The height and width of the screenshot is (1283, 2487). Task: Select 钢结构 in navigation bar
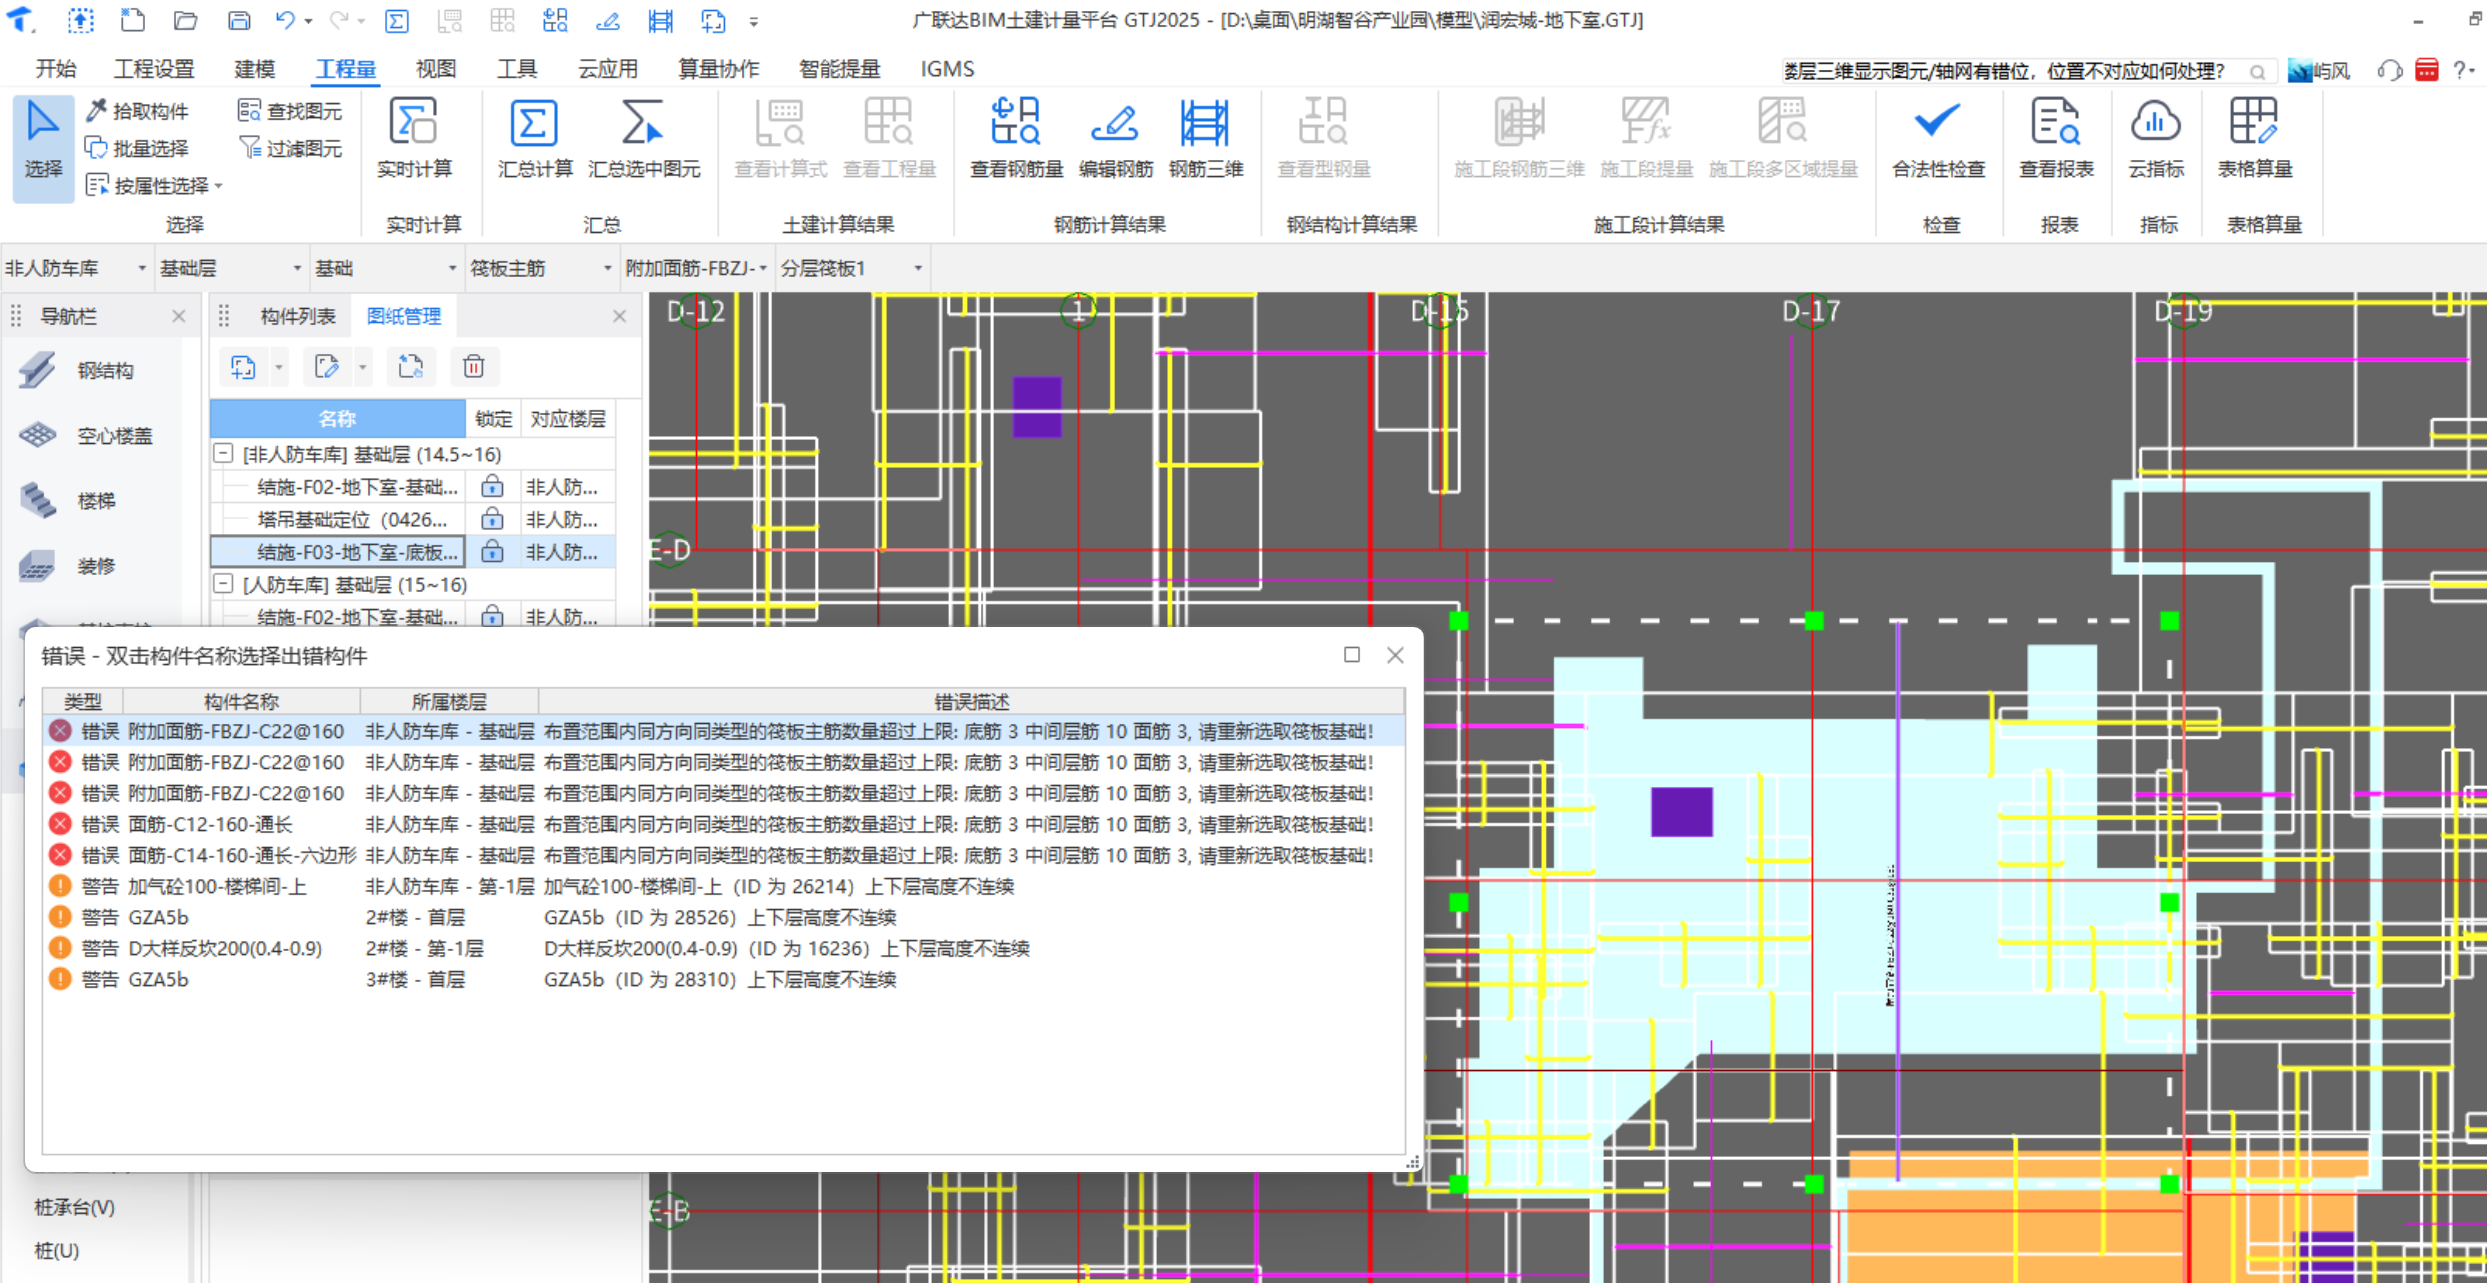tap(78, 370)
